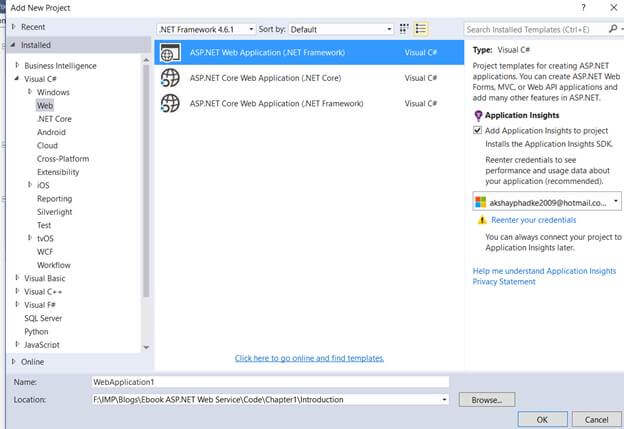The image size is (624, 429).
Task: Expand the Visual F# node
Action: pyautogui.click(x=17, y=304)
